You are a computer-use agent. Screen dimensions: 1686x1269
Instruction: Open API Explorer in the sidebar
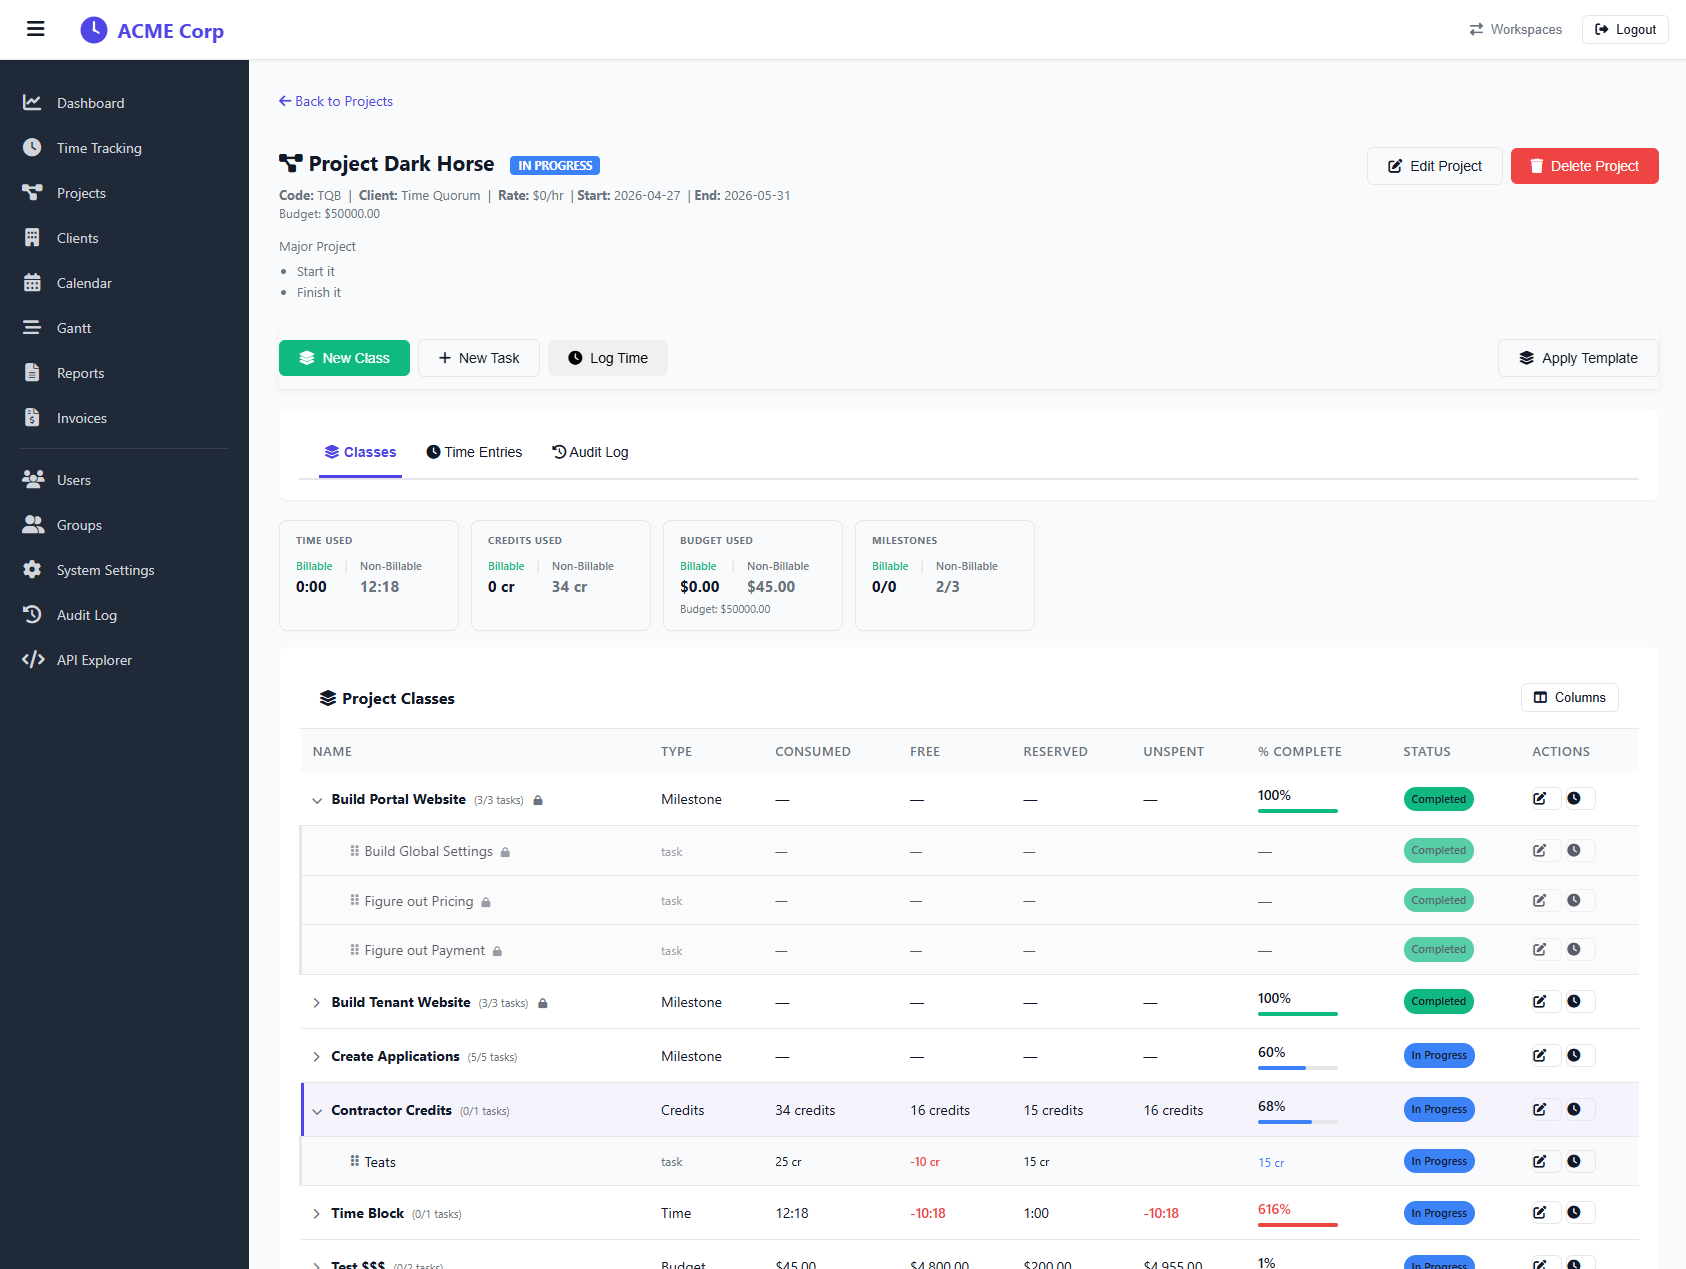124,660
